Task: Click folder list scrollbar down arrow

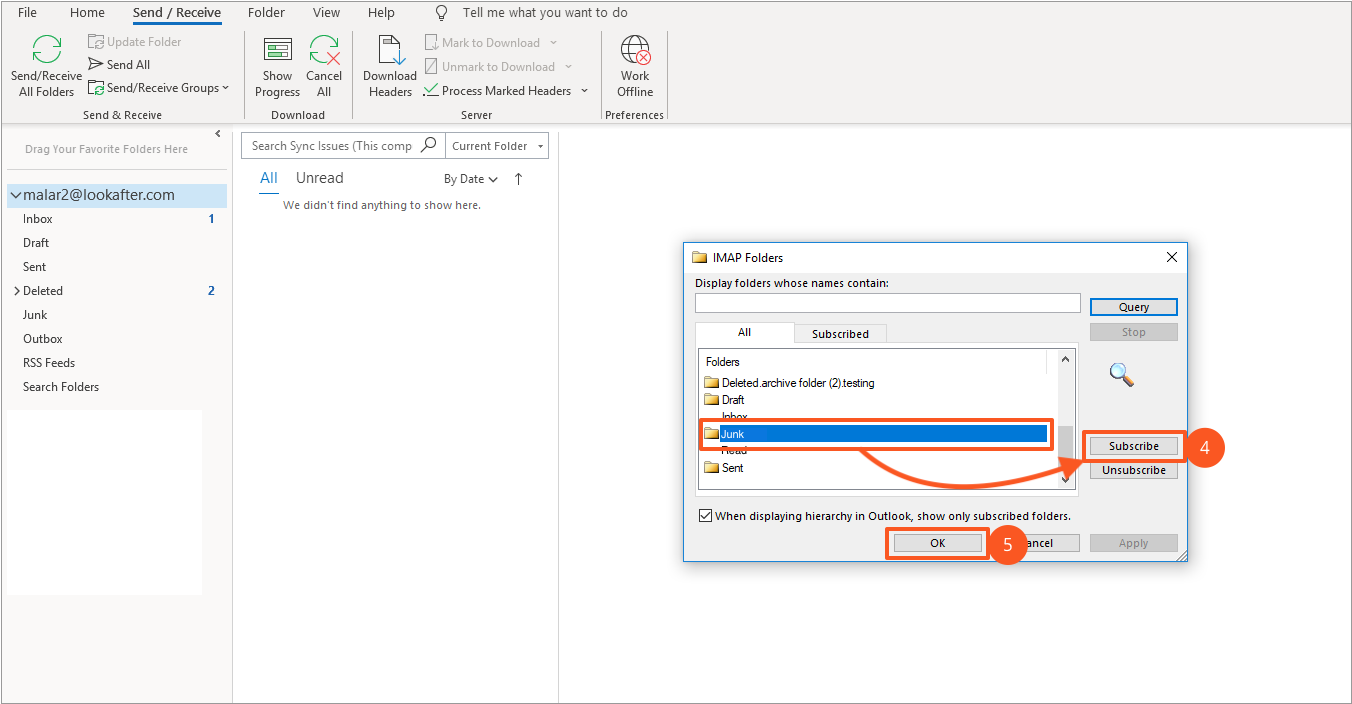Action: click(x=1067, y=480)
